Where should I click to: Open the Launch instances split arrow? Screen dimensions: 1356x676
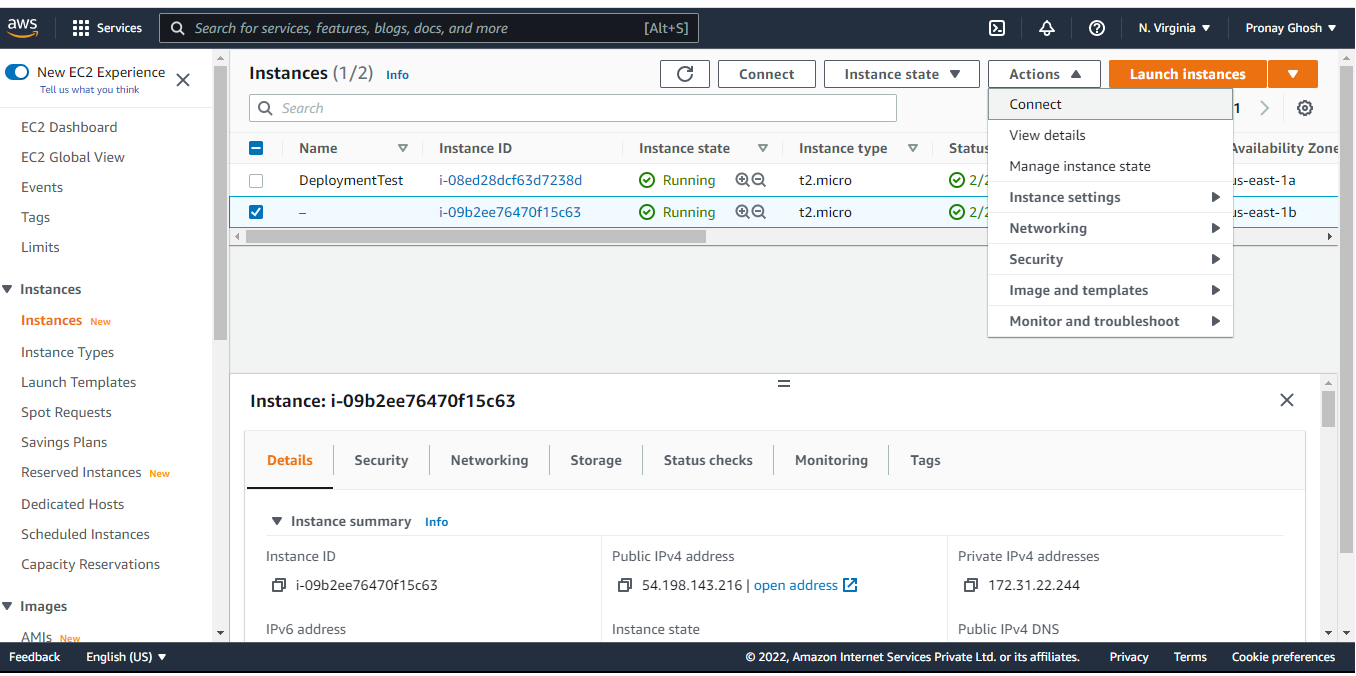(x=1293, y=74)
